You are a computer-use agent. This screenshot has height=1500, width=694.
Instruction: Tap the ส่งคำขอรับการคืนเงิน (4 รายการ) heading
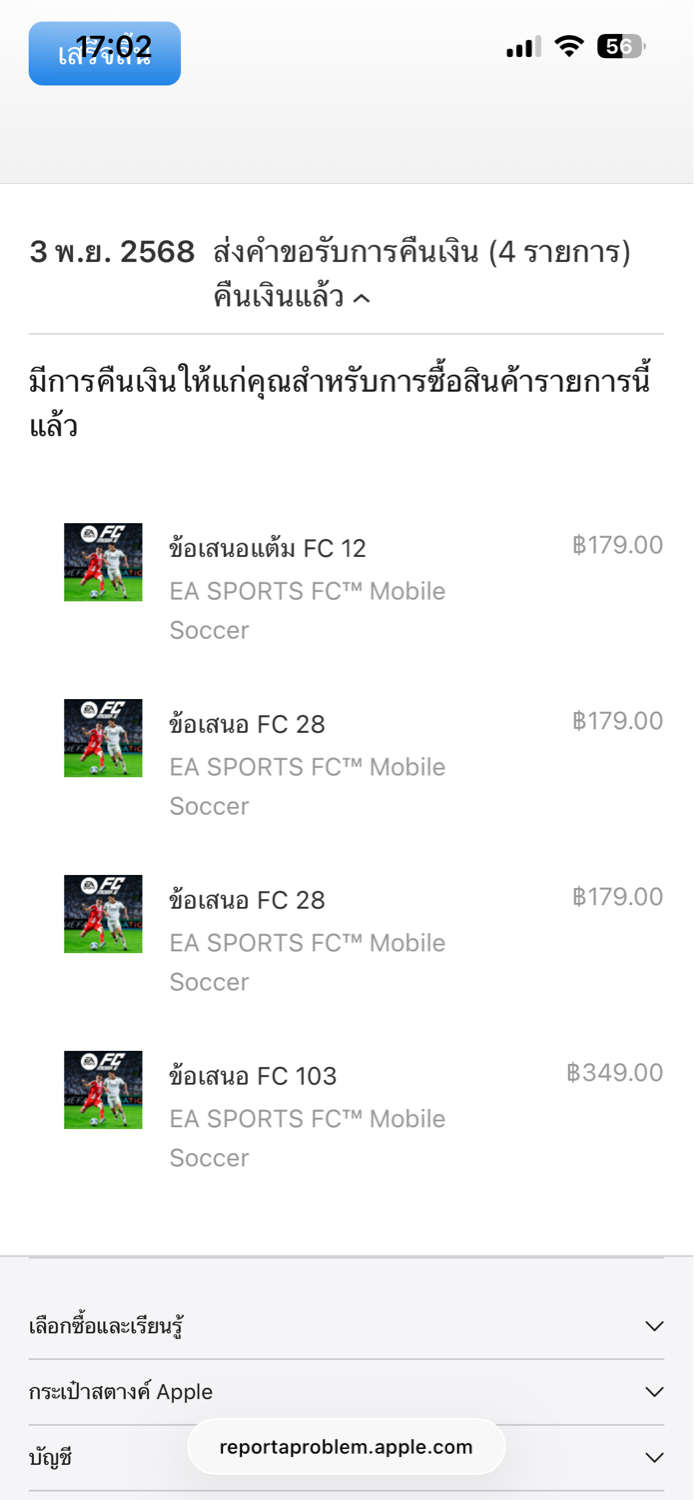tap(422, 253)
